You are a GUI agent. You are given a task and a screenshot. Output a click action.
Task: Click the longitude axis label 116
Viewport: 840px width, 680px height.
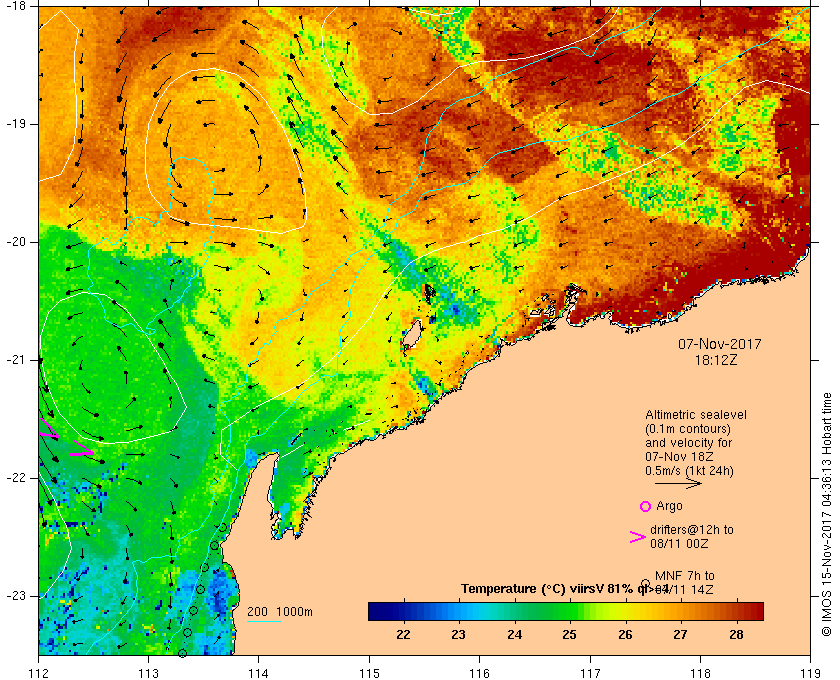479,673
